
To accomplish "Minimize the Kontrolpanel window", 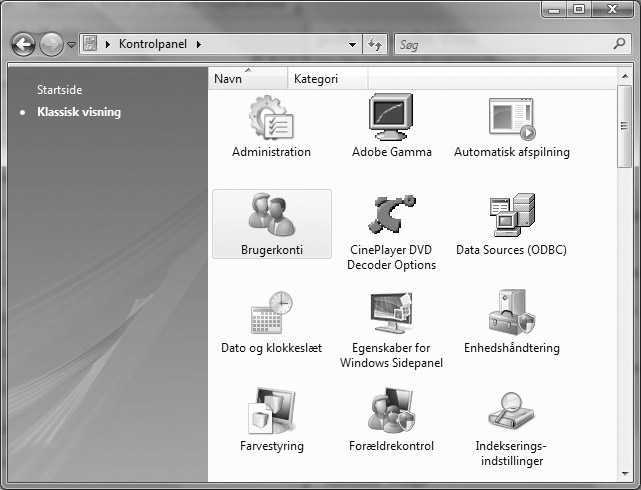I will point(554,9).
